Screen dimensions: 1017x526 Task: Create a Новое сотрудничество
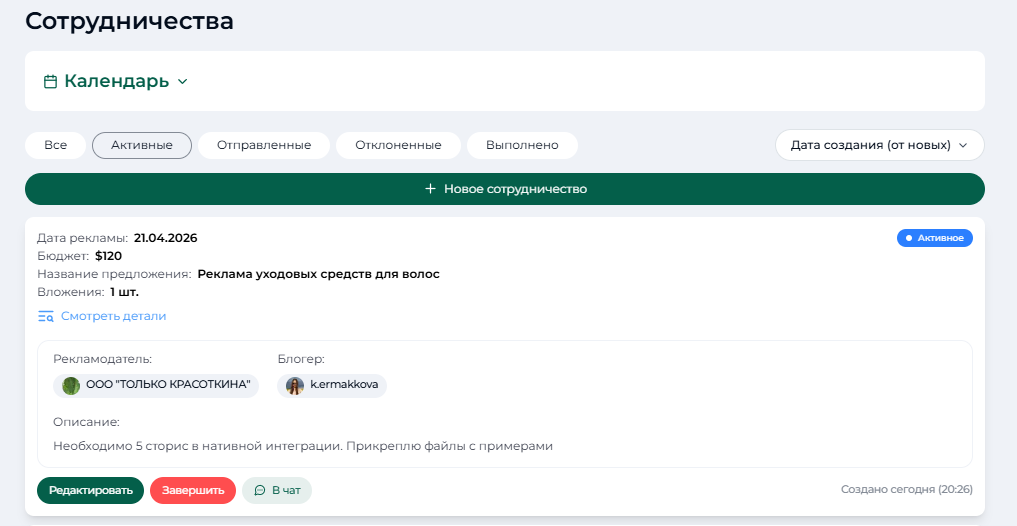[x=505, y=189]
